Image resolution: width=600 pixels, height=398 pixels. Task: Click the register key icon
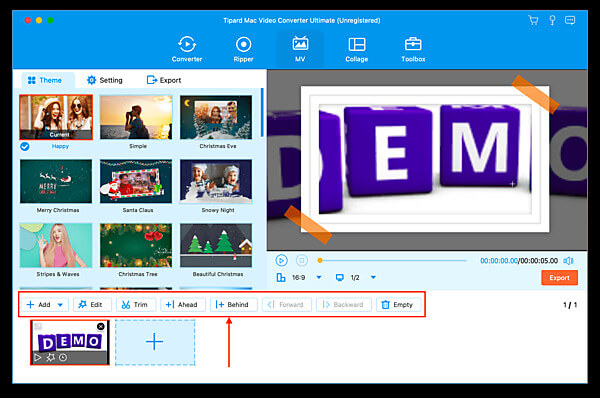[x=552, y=20]
